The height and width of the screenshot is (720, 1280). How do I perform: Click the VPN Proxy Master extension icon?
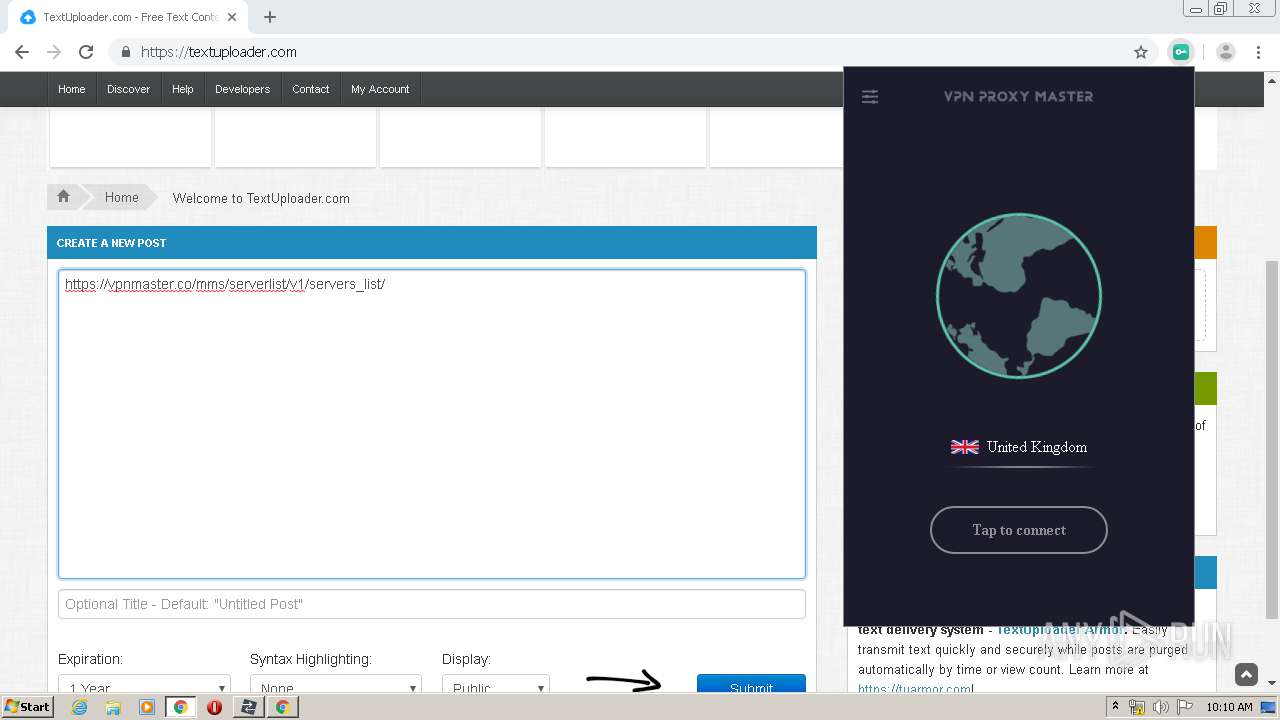[x=1180, y=52]
